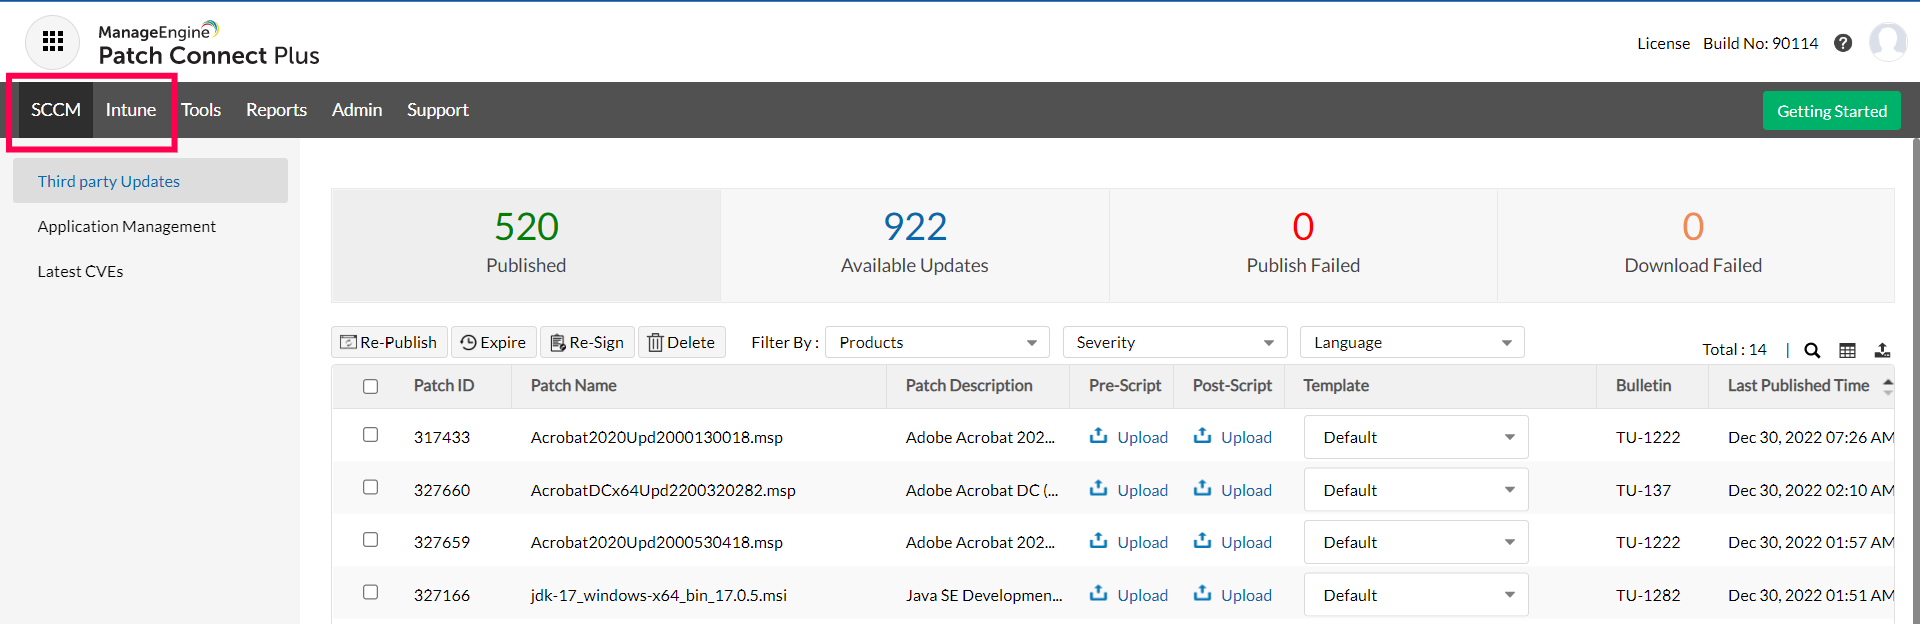Open the apps grid launcher icon
This screenshot has width=1920, height=624.
[x=52, y=42]
